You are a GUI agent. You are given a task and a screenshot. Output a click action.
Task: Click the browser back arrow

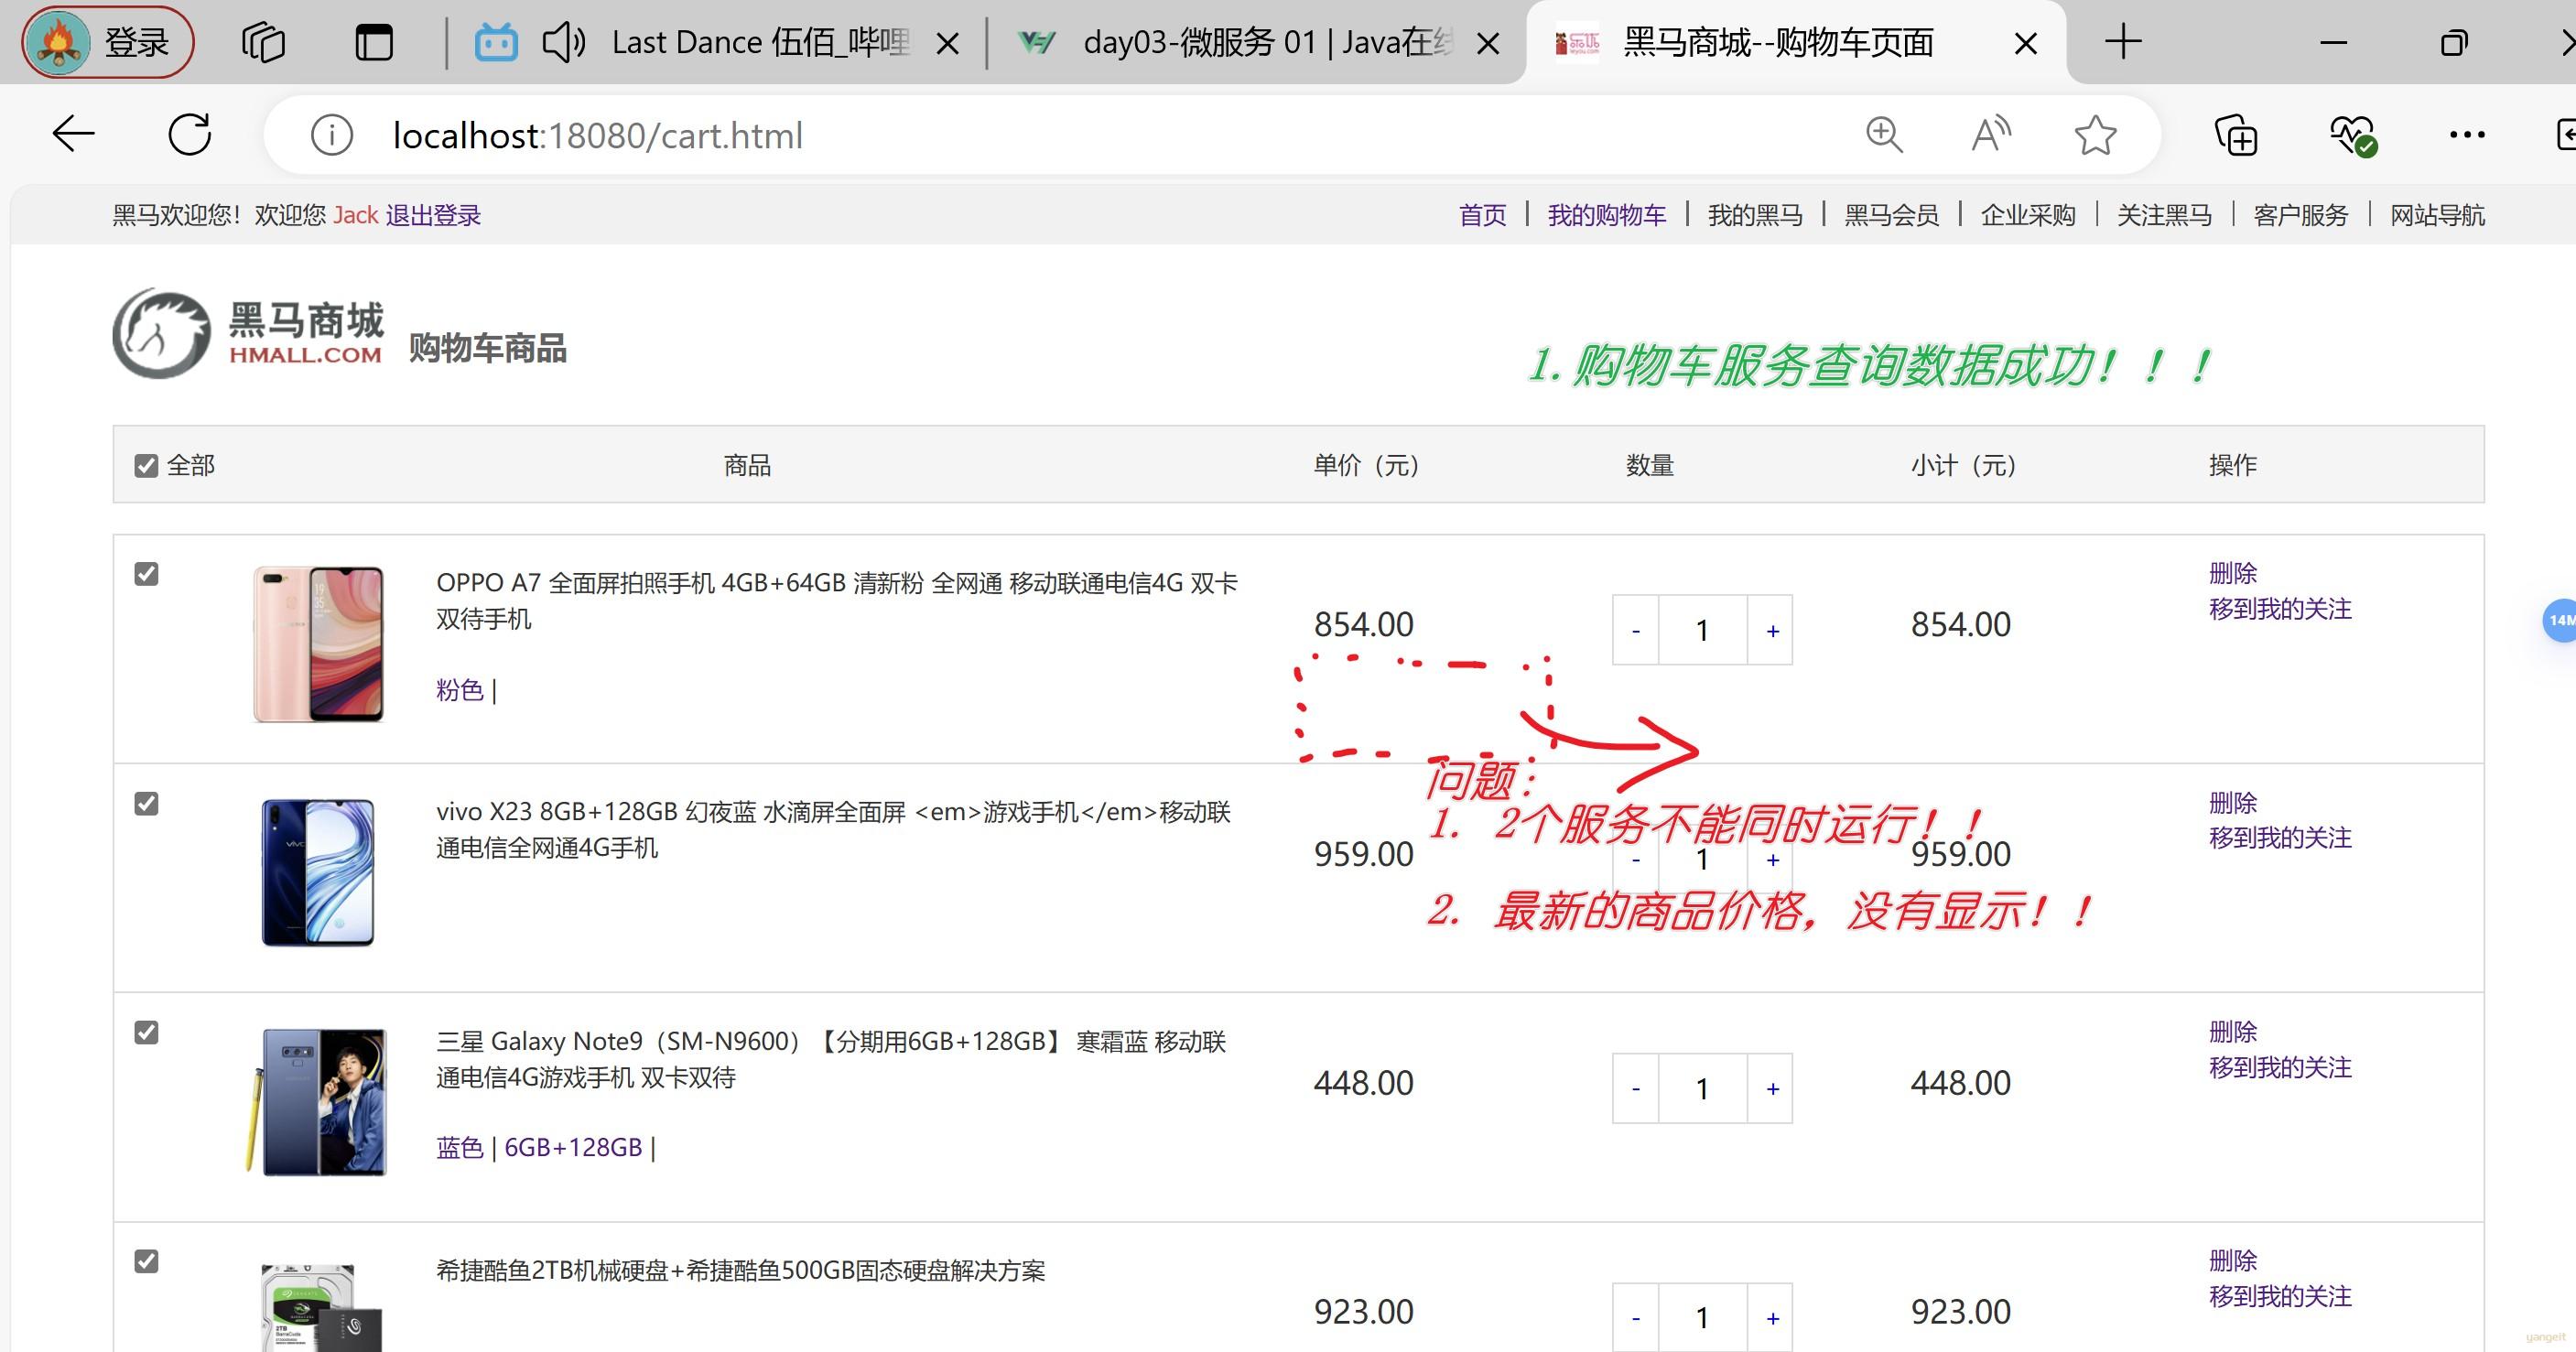click(73, 134)
